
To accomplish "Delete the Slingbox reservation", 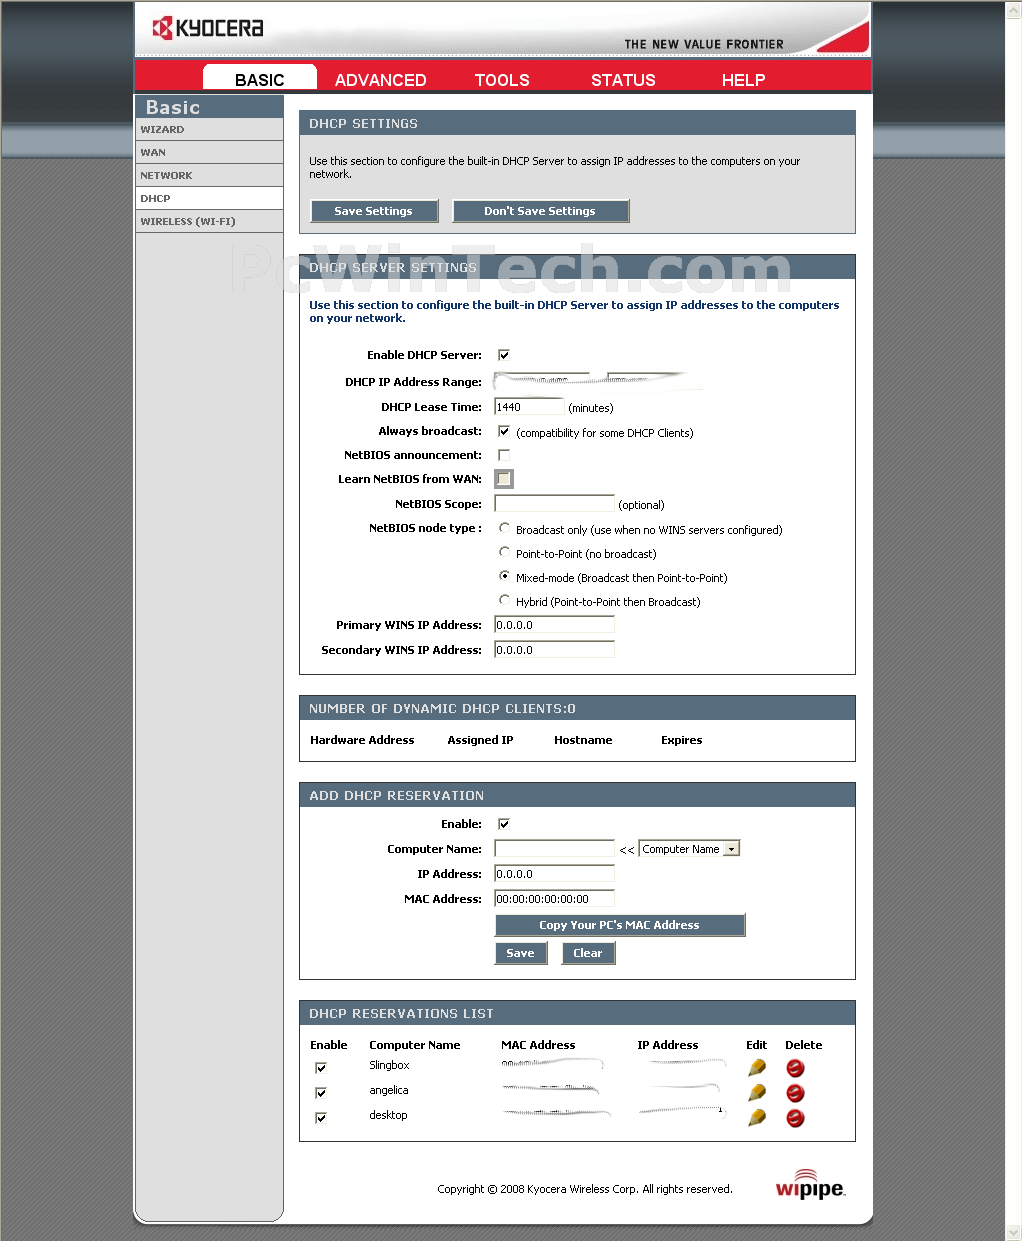I will pyautogui.click(x=795, y=1068).
